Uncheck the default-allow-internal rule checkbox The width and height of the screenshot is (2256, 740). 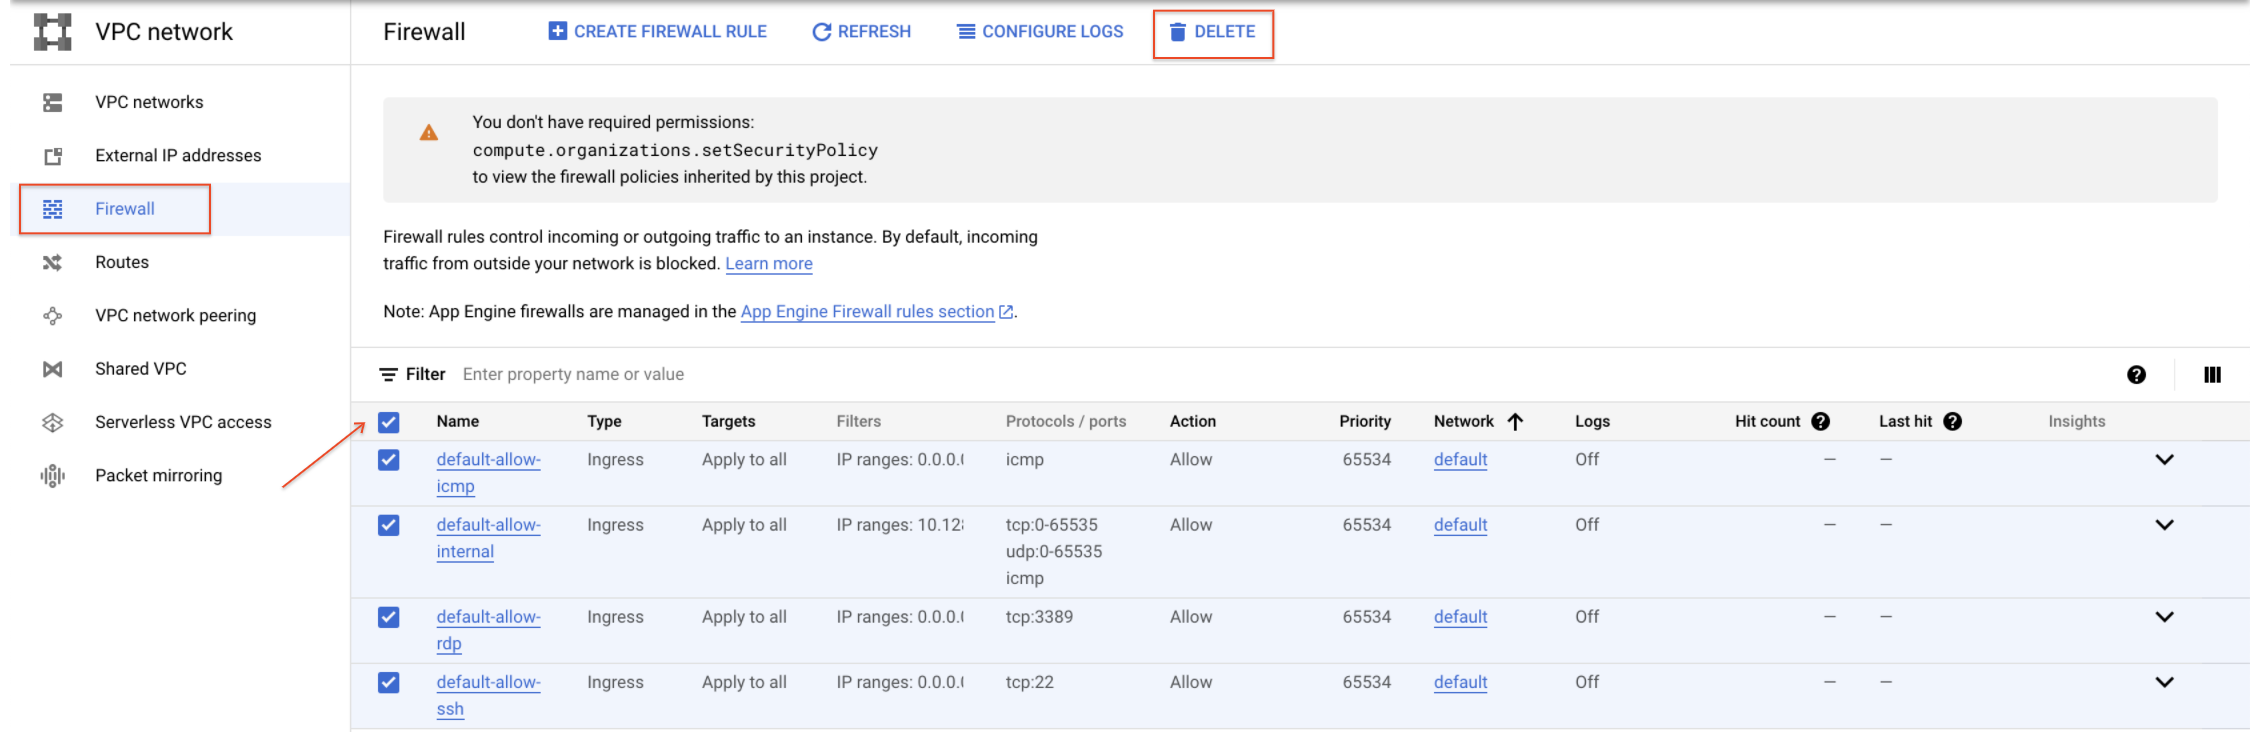click(x=389, y=525)
